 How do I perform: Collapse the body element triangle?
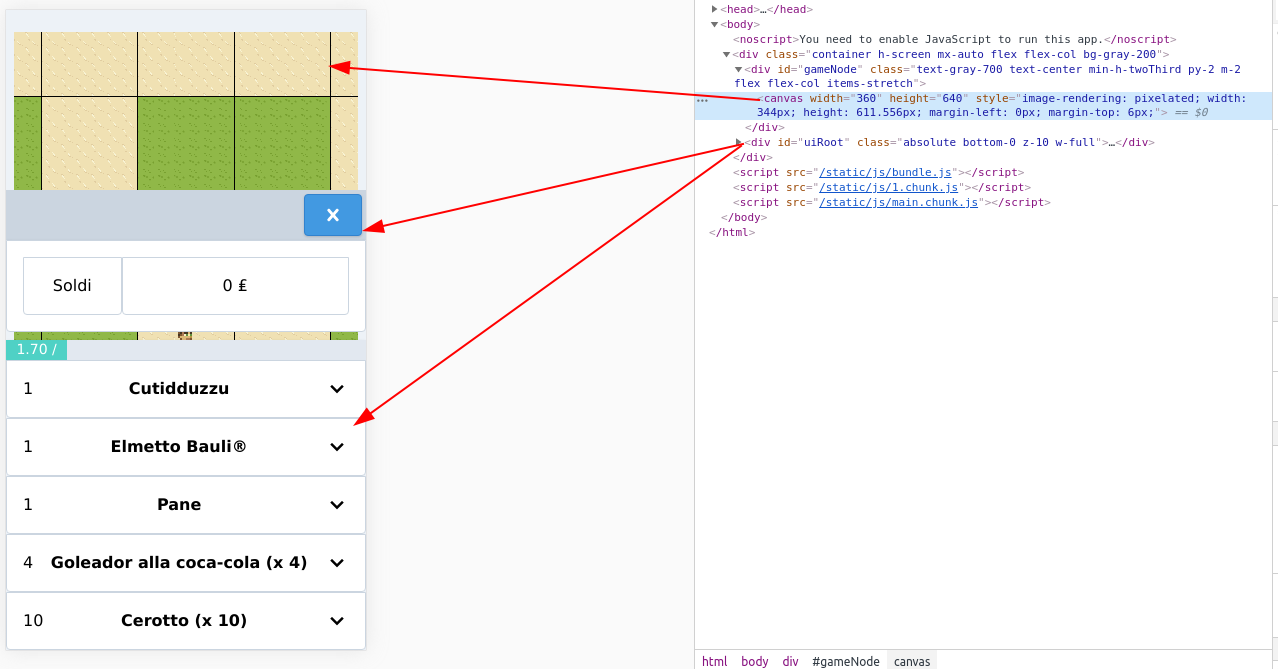click(714, 24)
